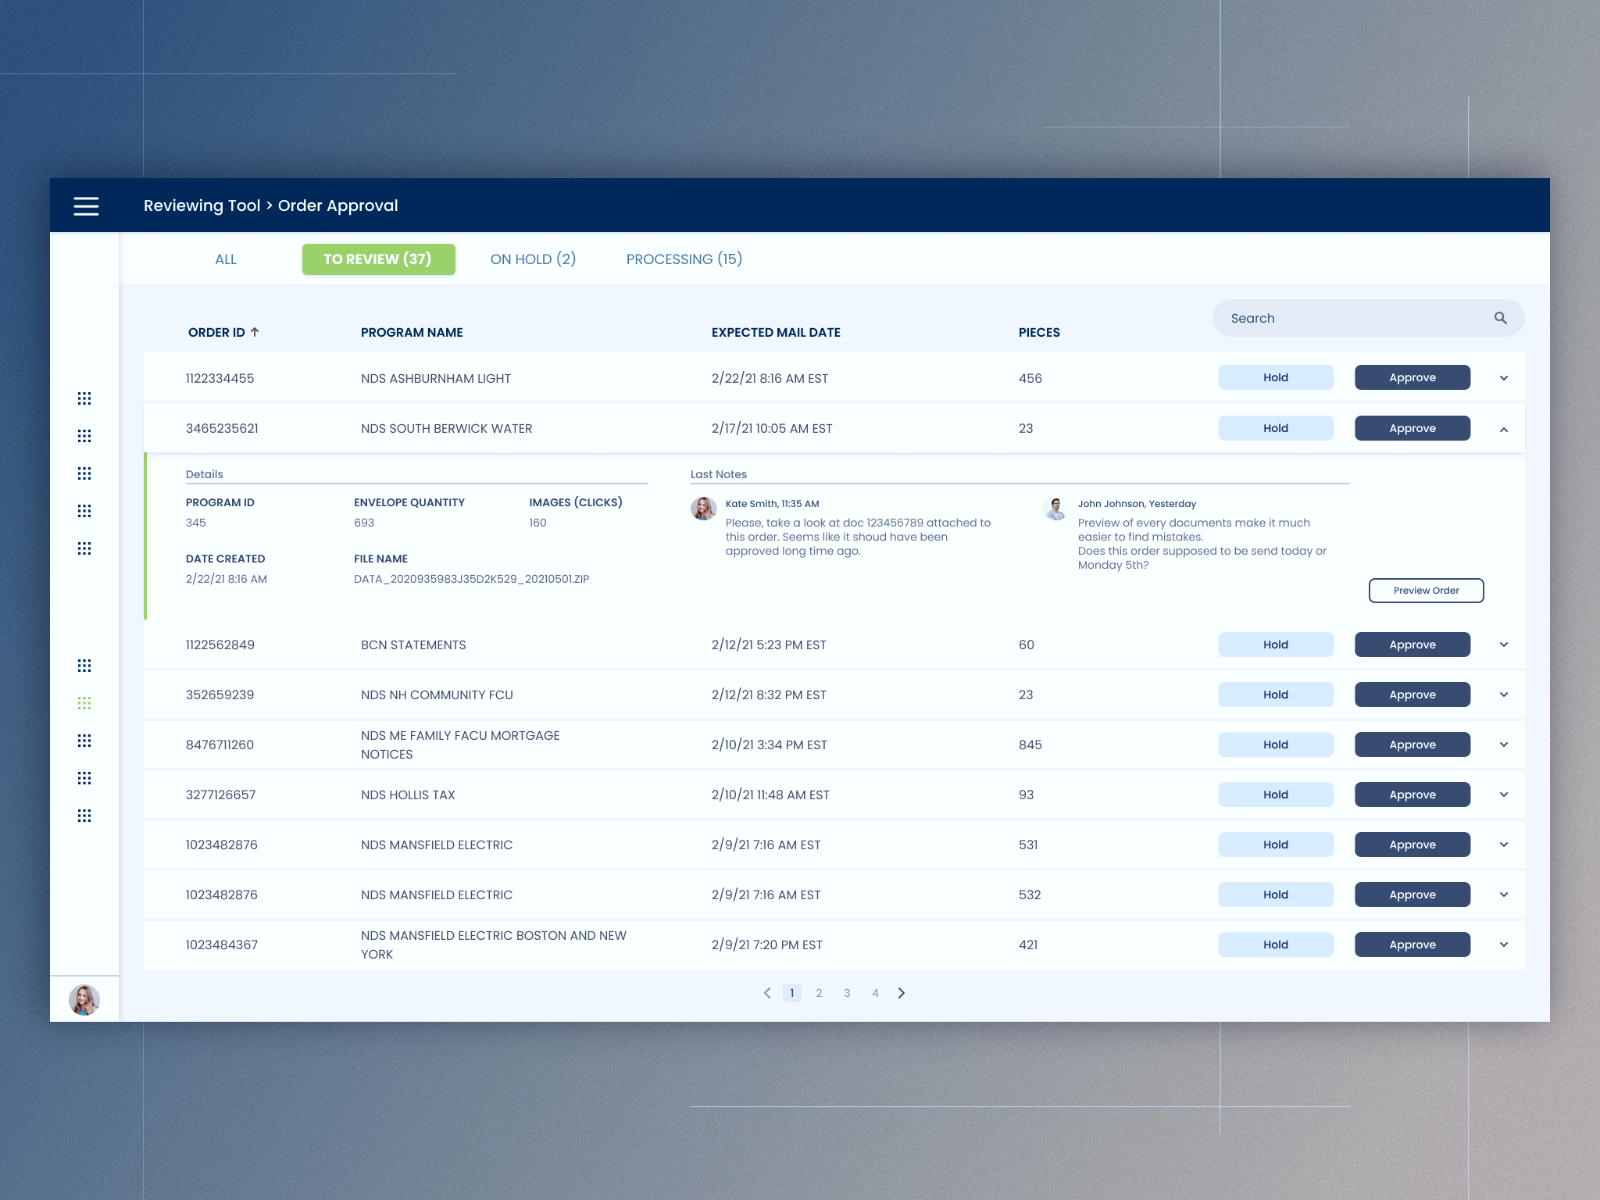
Task: Click the Preview Order button
Action: pyautogui.click(x=1426, y=590)
